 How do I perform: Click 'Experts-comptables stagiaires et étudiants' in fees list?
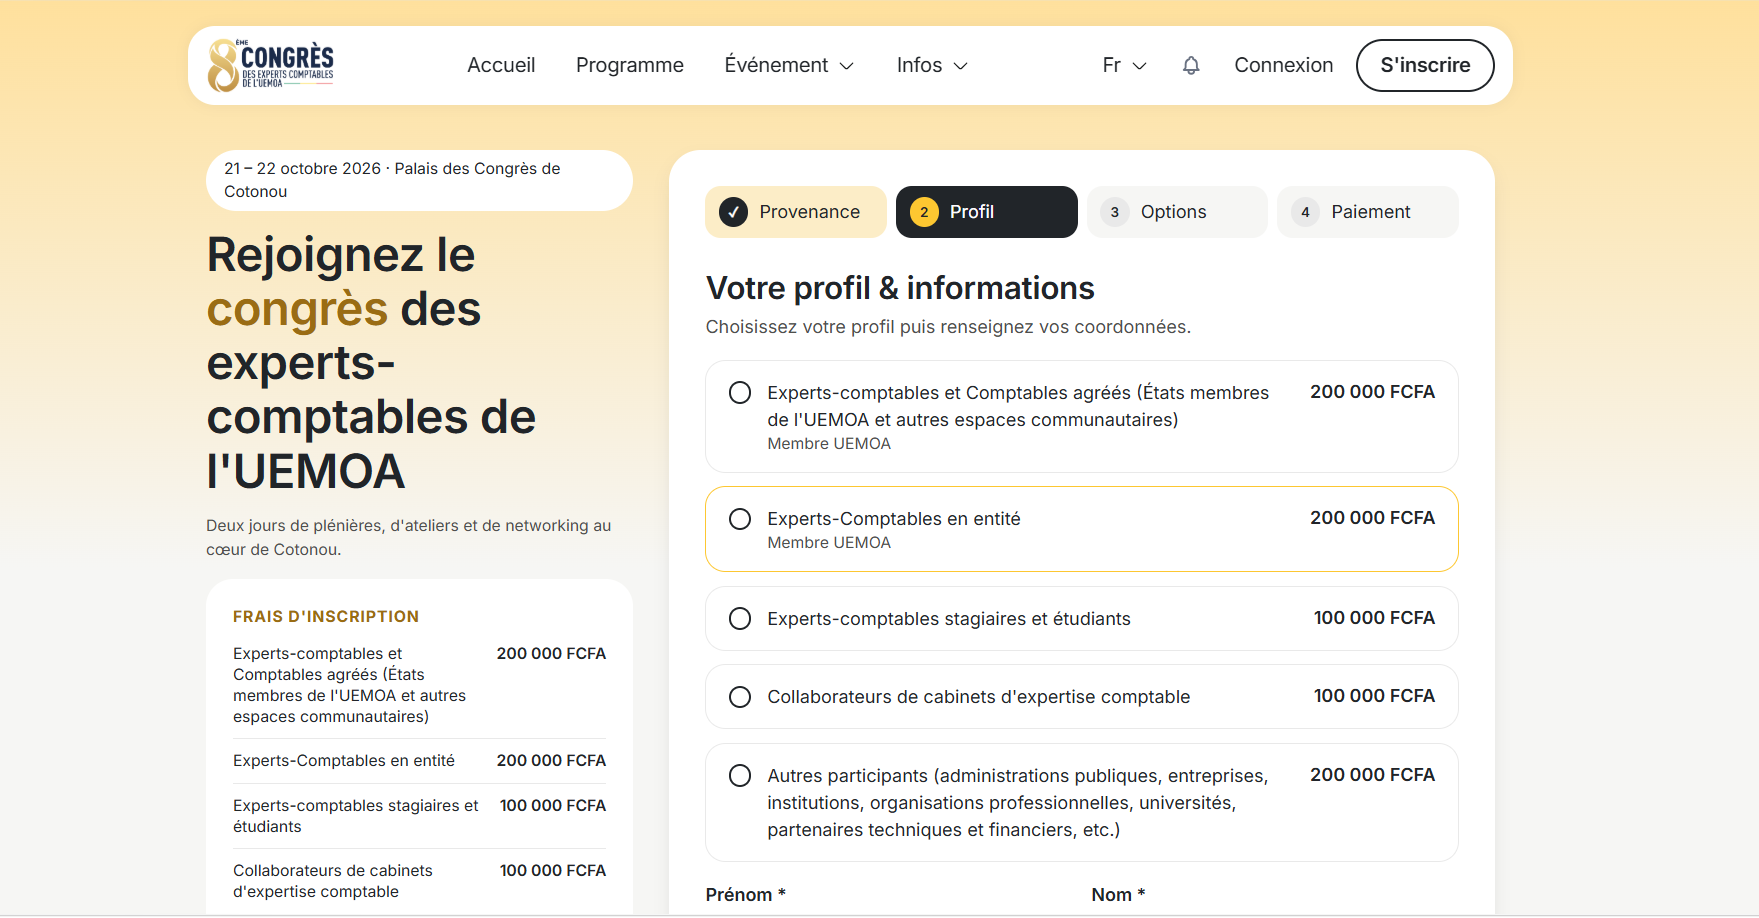tap(356, 816)
